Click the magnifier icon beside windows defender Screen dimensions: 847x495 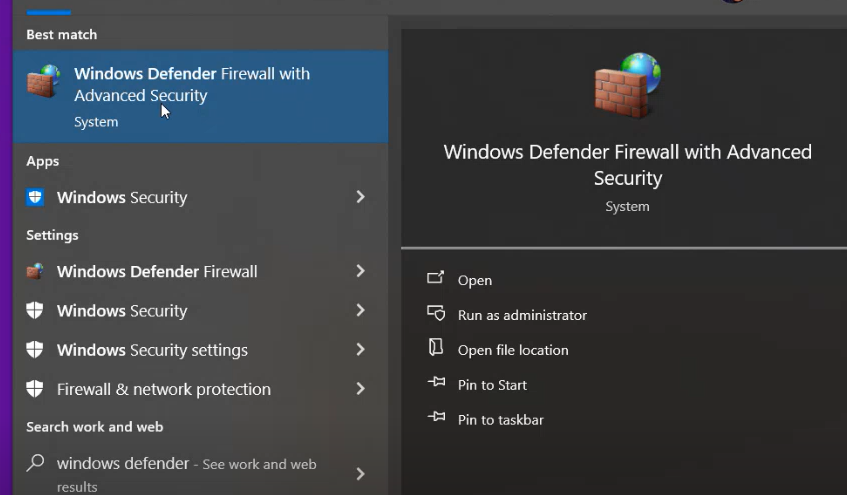pyautogui.click(x=36, y=463)
